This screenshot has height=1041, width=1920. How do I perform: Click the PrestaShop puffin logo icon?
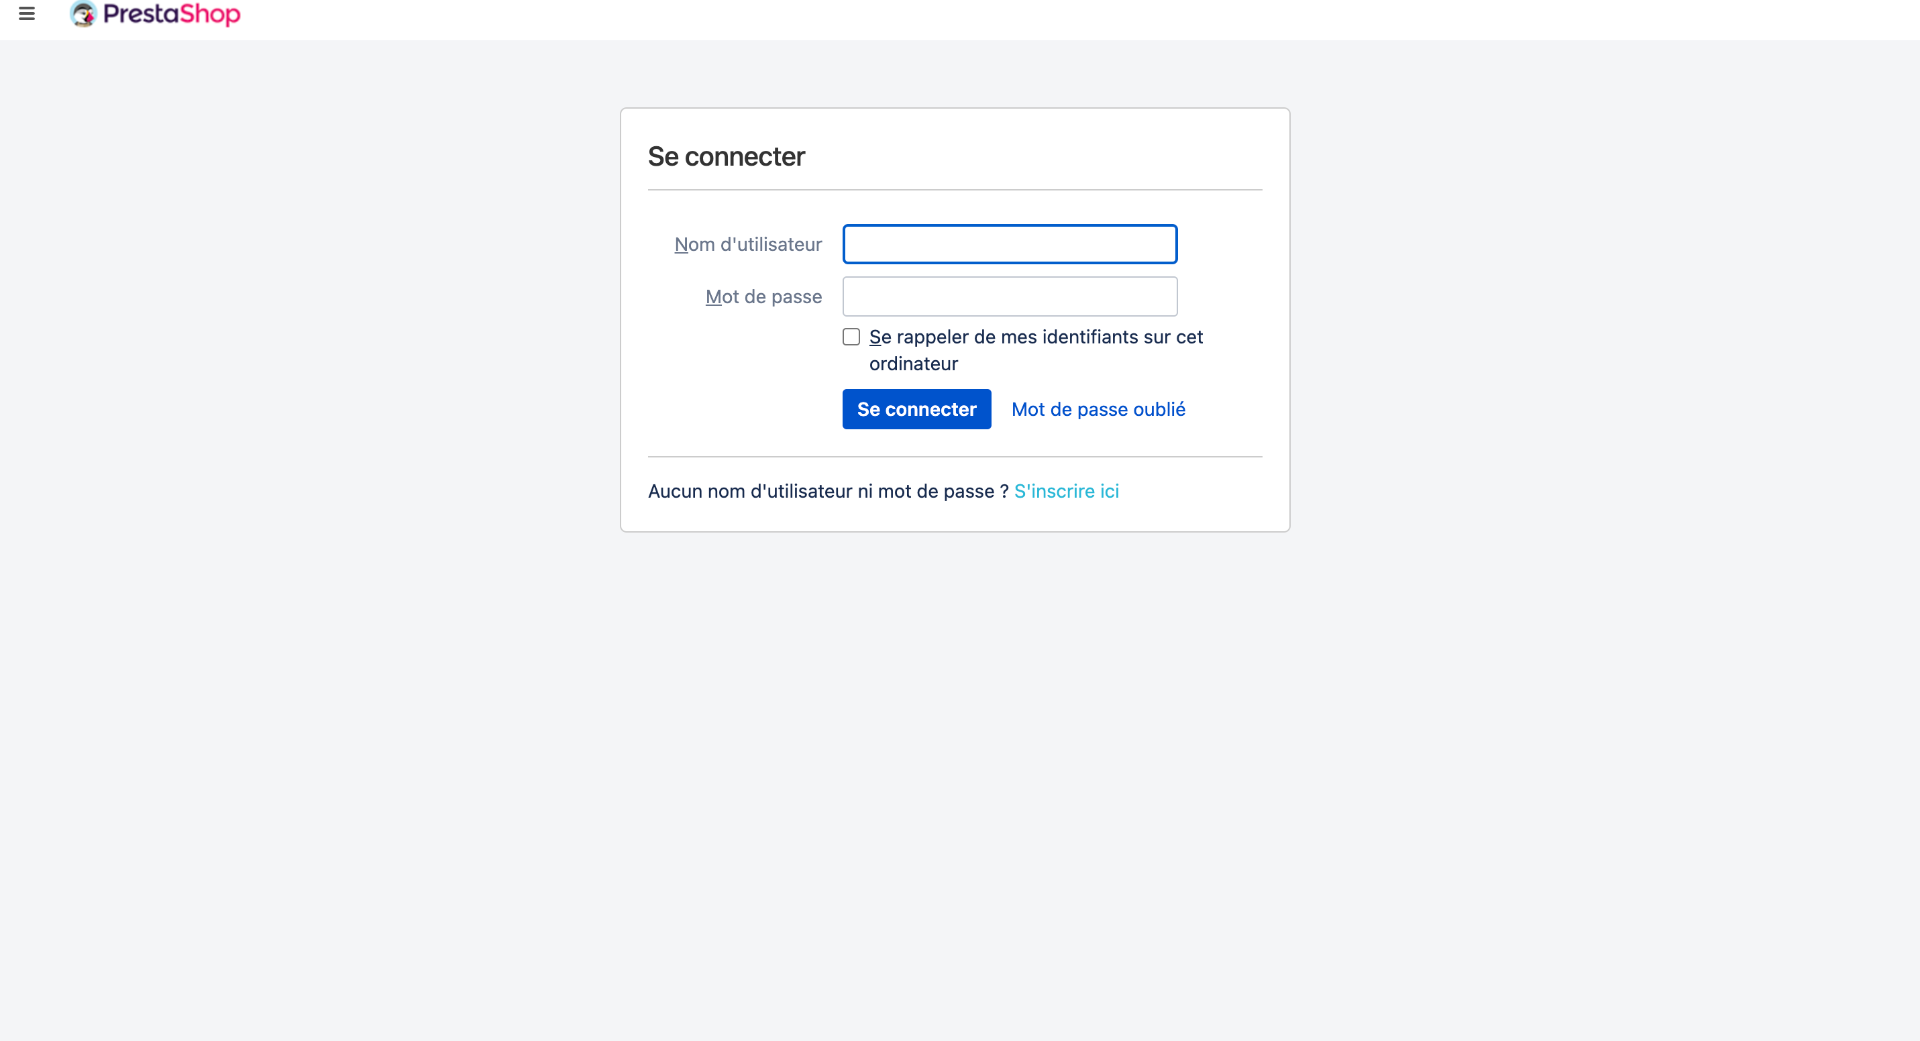[x=83, y=14]
